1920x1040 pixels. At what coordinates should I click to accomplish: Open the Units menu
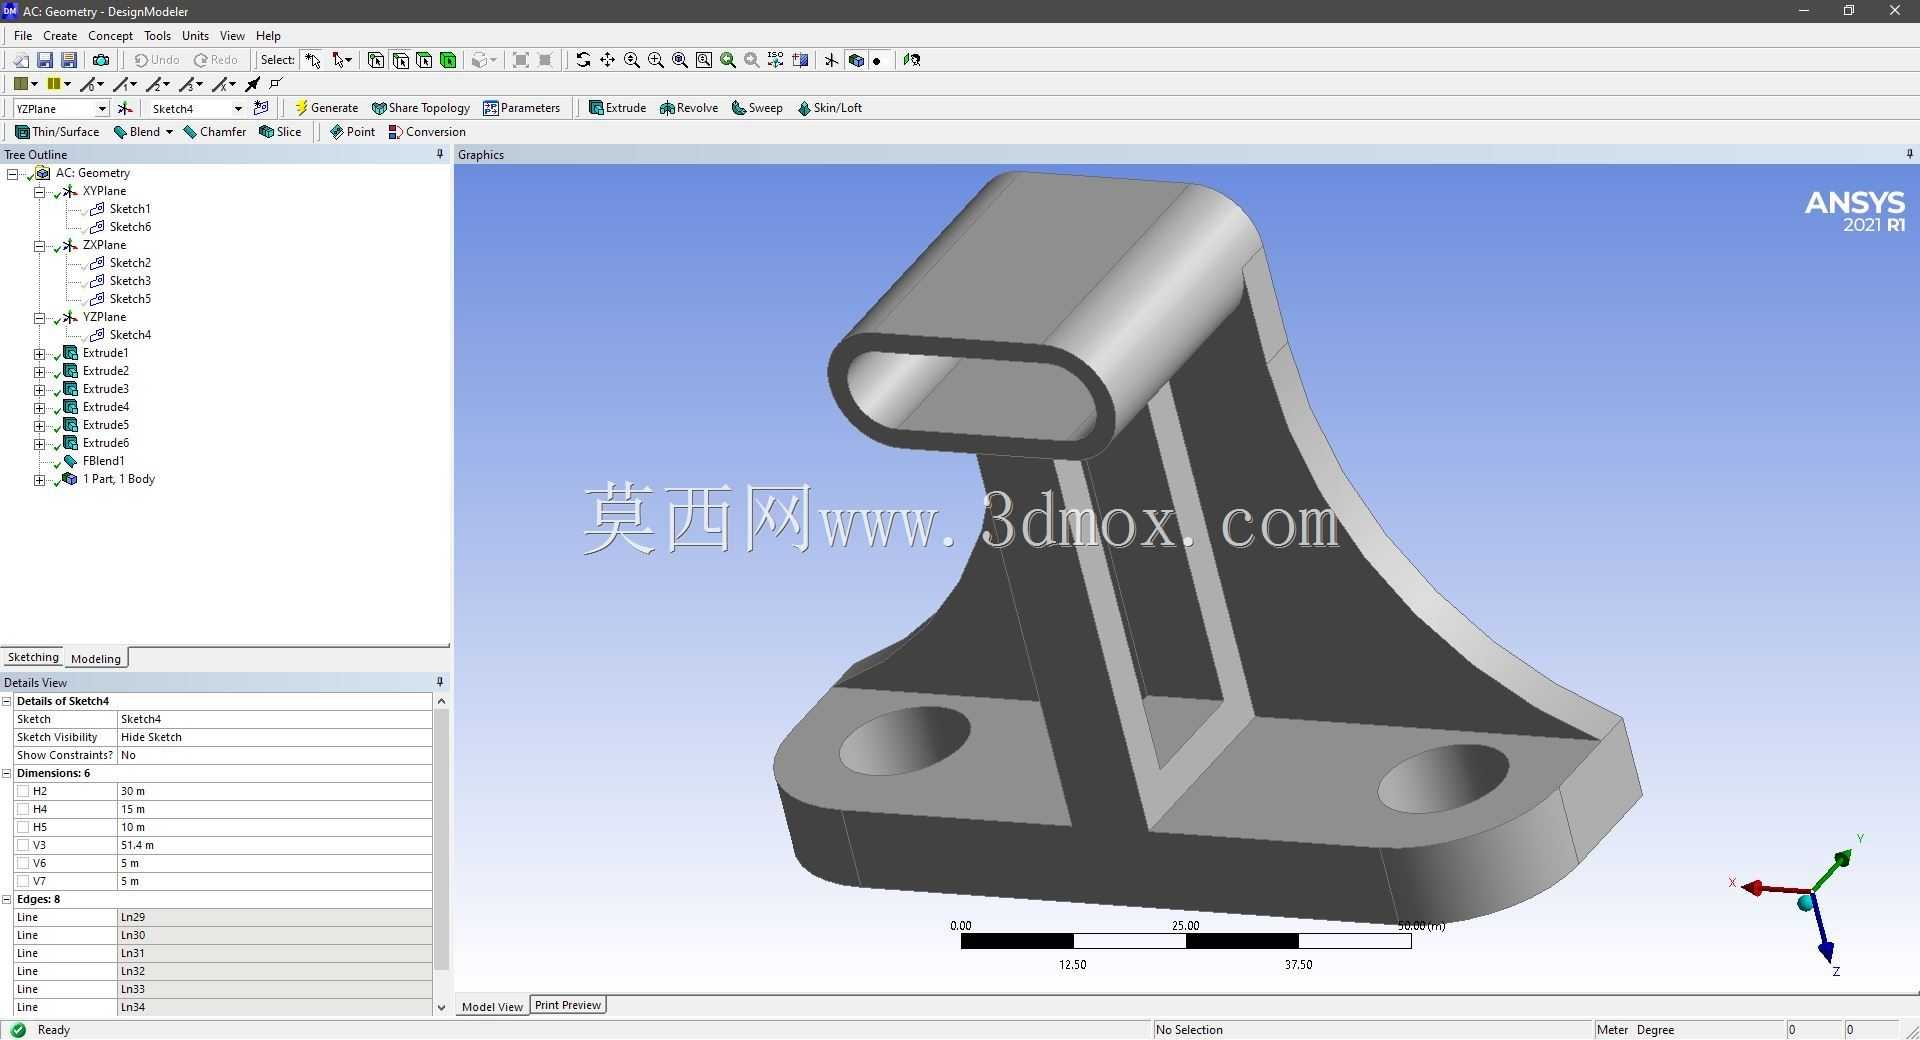[x=195, y=36]
